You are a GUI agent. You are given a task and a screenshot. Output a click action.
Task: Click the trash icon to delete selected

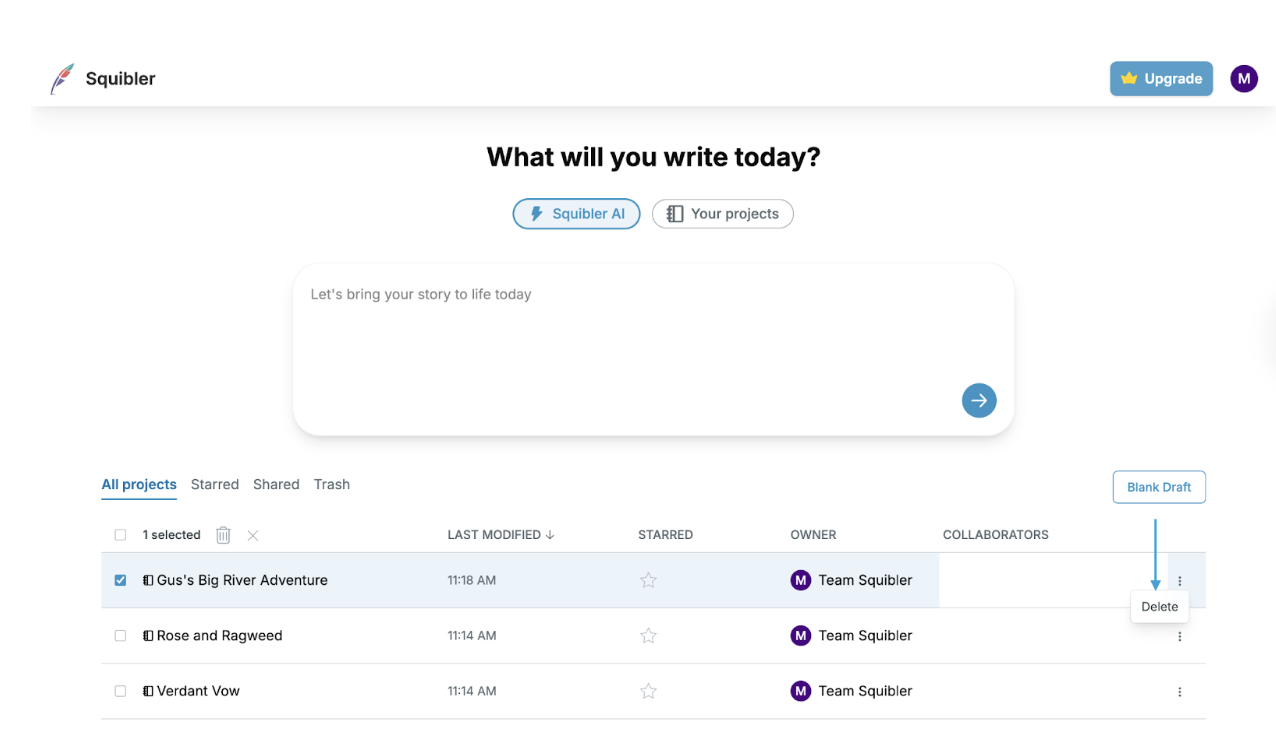pos(223,535)
